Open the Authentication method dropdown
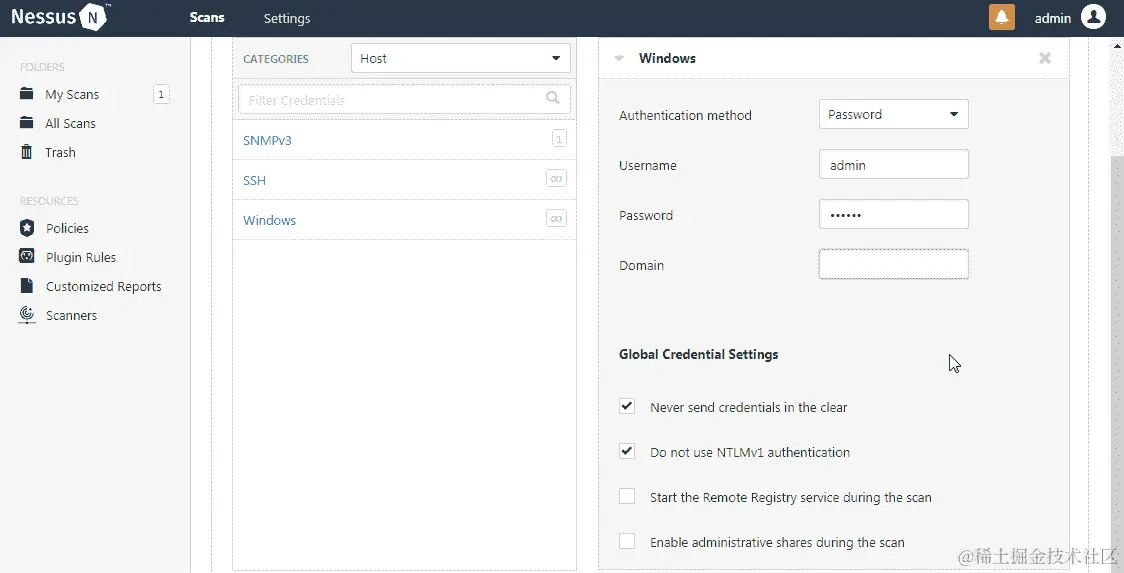Image resolution: width=1124 pixels, height=573 pixels. tap(893, 114)
